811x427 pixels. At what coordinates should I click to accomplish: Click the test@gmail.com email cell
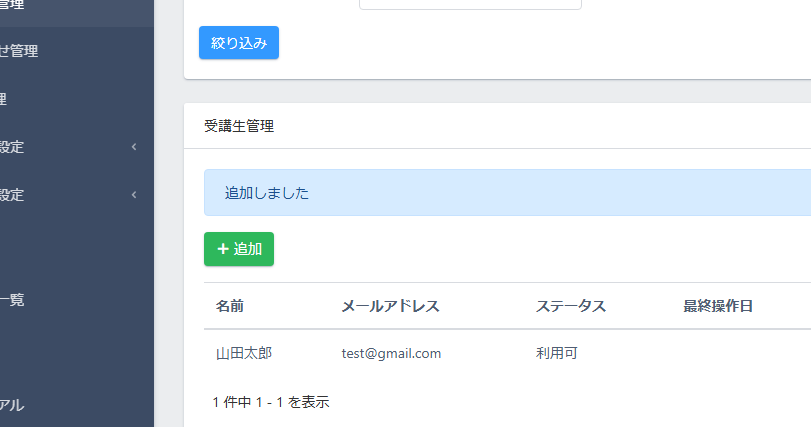click(391, 353)
